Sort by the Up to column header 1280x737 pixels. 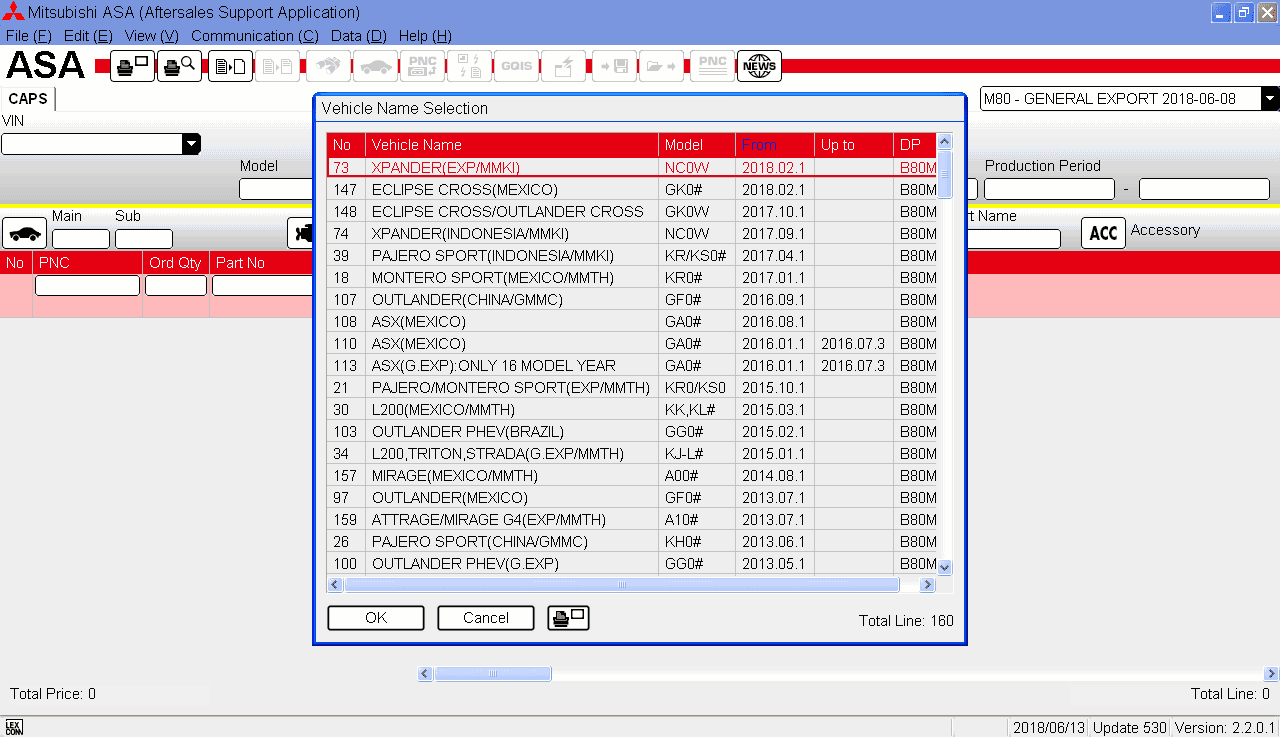click(854, 145)
